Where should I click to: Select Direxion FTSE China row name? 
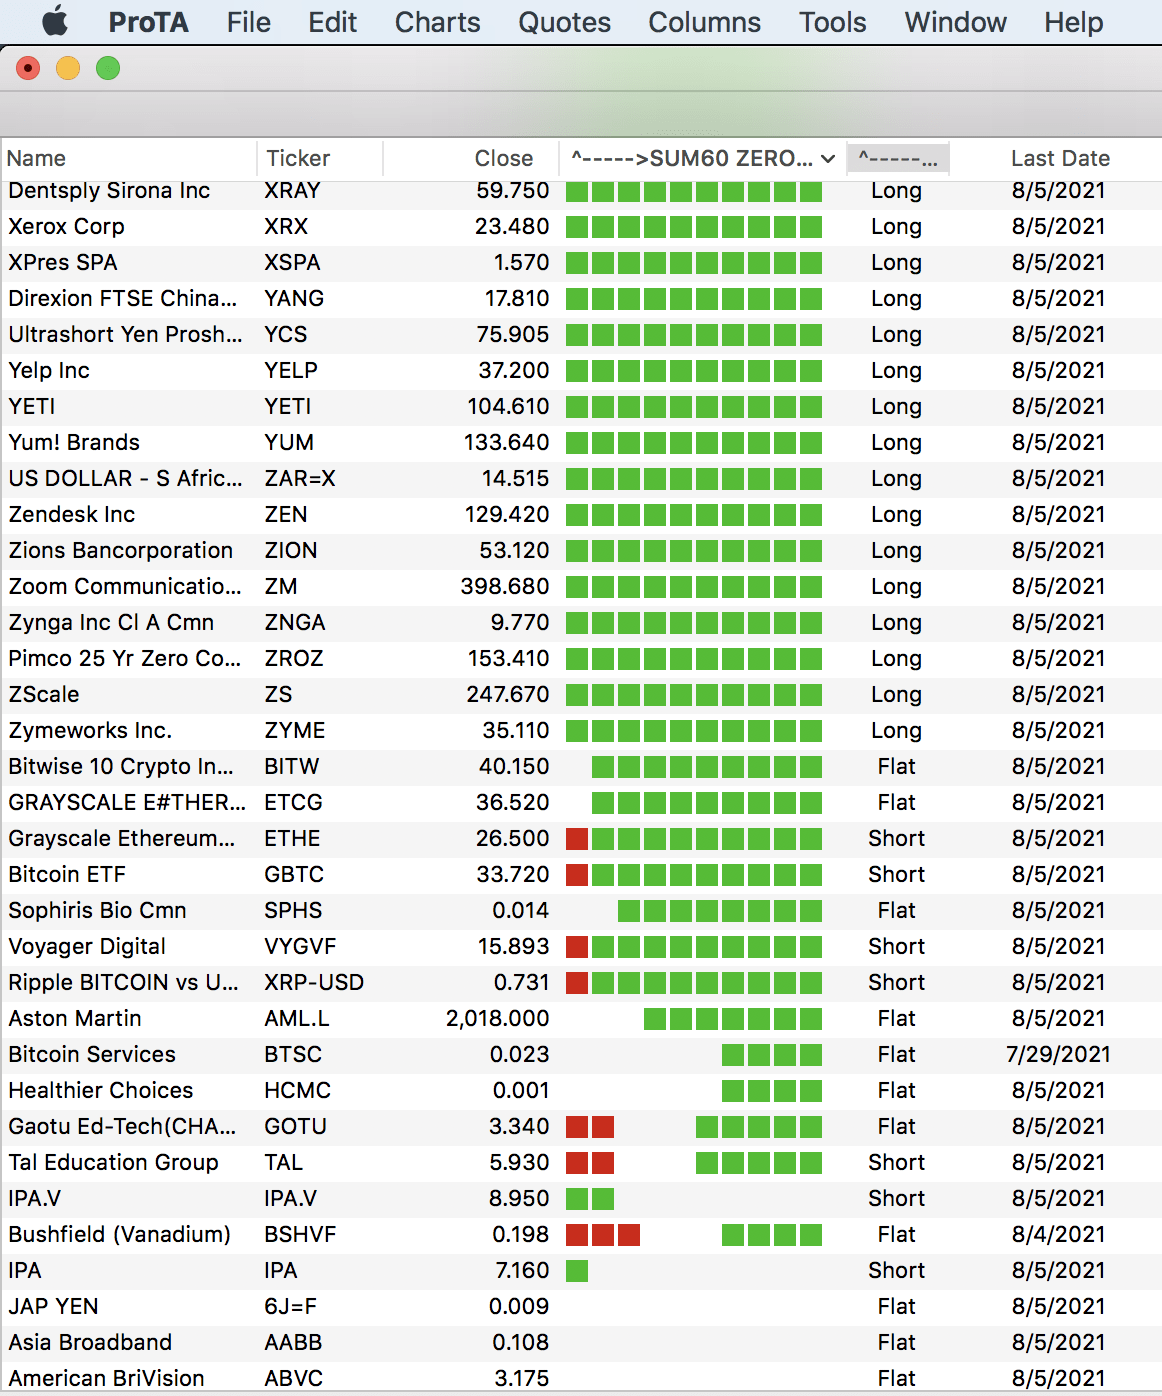click(x=122, y=298)
